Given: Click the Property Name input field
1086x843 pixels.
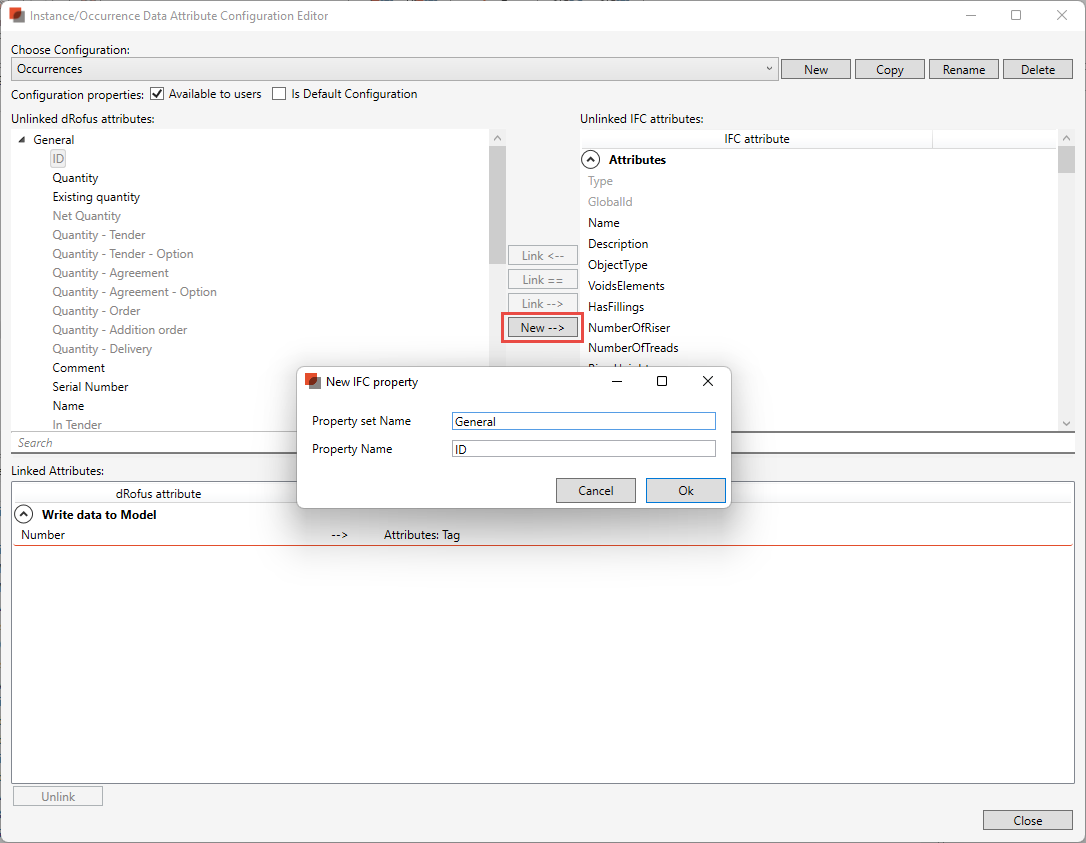Looking at the screenshot, I should point(583,449).
